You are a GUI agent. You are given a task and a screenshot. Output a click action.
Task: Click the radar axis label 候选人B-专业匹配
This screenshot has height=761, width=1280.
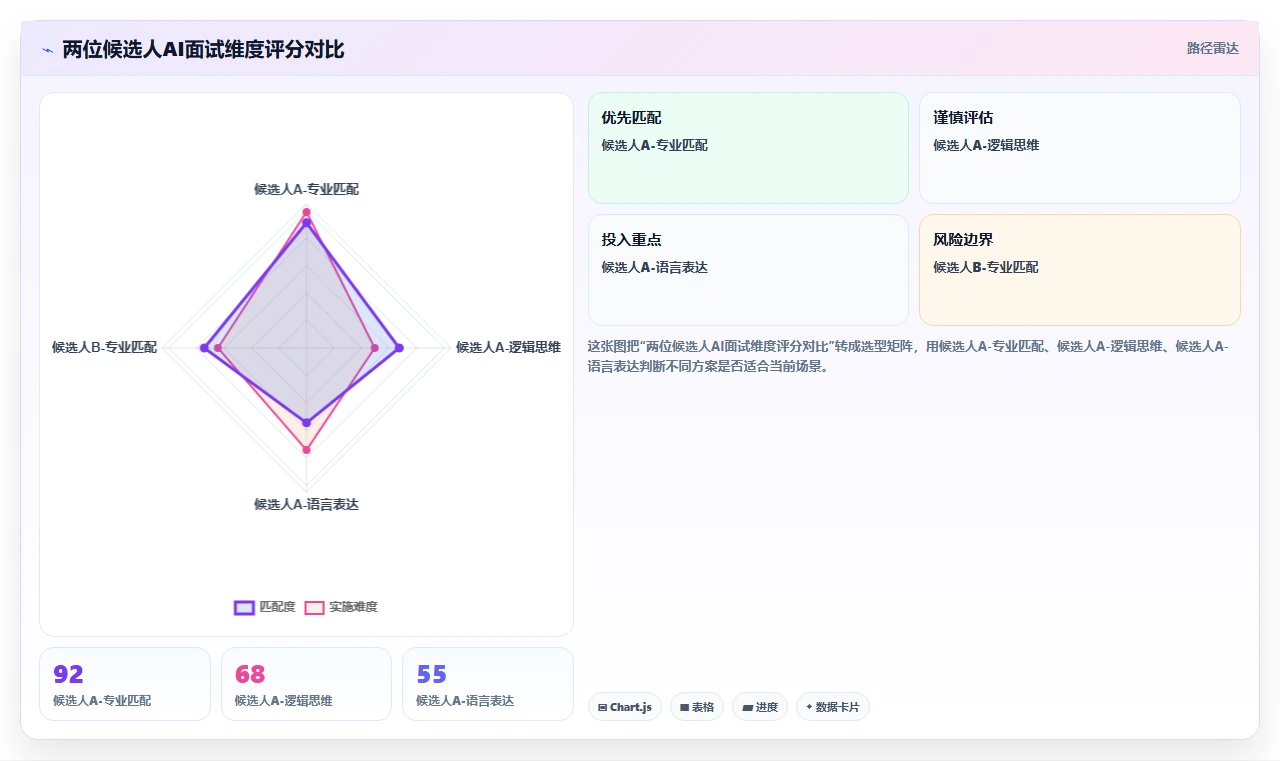pyautogui.click(x=105, y=347)
